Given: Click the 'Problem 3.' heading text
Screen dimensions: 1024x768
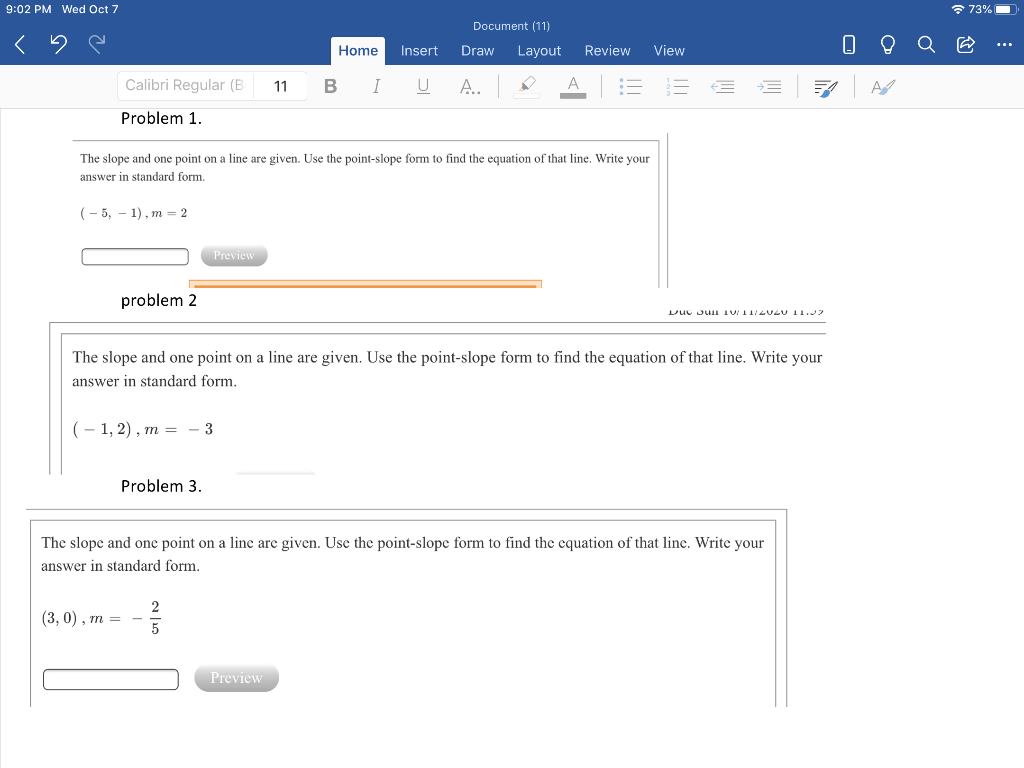Looking at the screenshot, I should click(161, 486).
